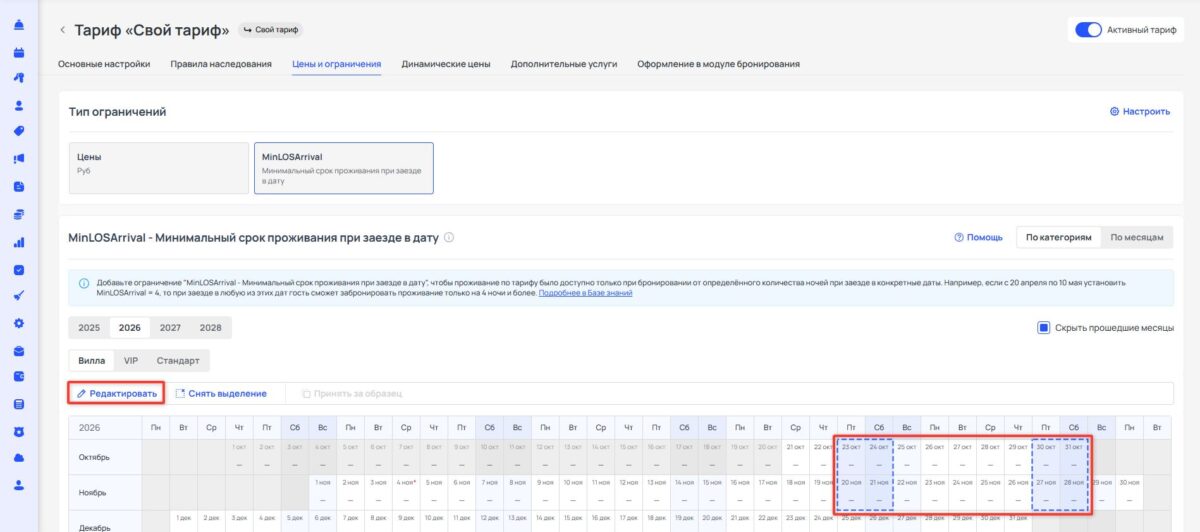Toggle the Активный тариф switch
Viewport: 1200px width, 532px height.
pos(1088,30)
